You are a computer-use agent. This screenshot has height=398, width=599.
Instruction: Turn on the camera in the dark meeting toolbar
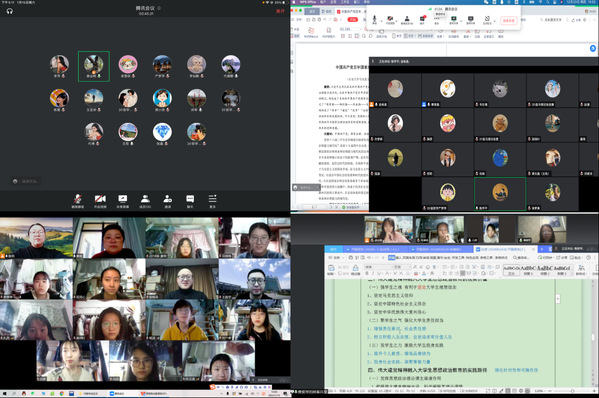[100, 199]
